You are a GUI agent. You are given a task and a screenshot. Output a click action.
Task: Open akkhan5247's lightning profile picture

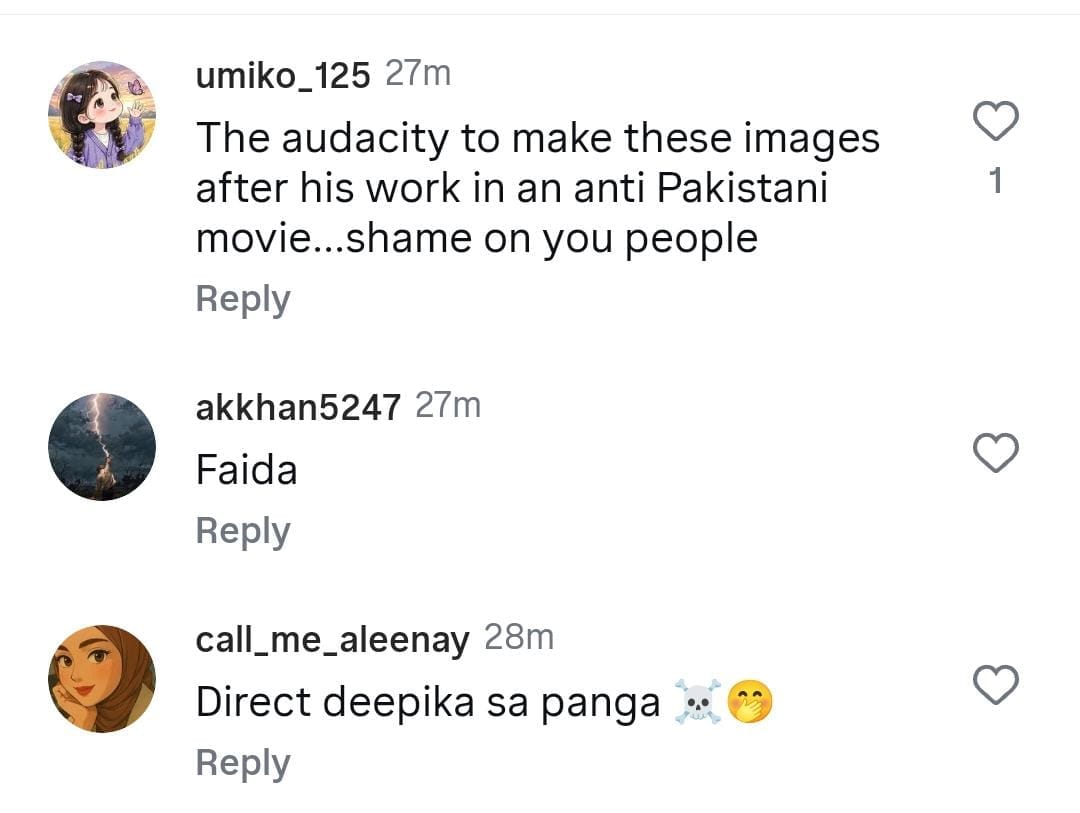pos(102,446)
